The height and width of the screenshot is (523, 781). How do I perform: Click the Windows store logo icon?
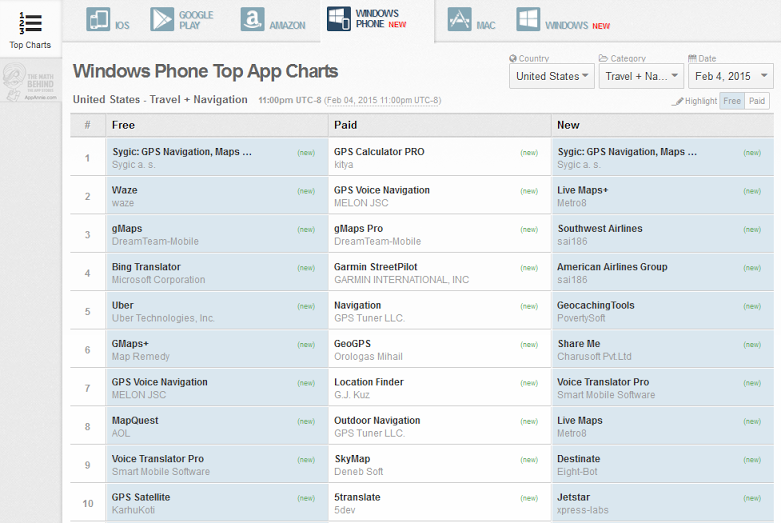528,20
